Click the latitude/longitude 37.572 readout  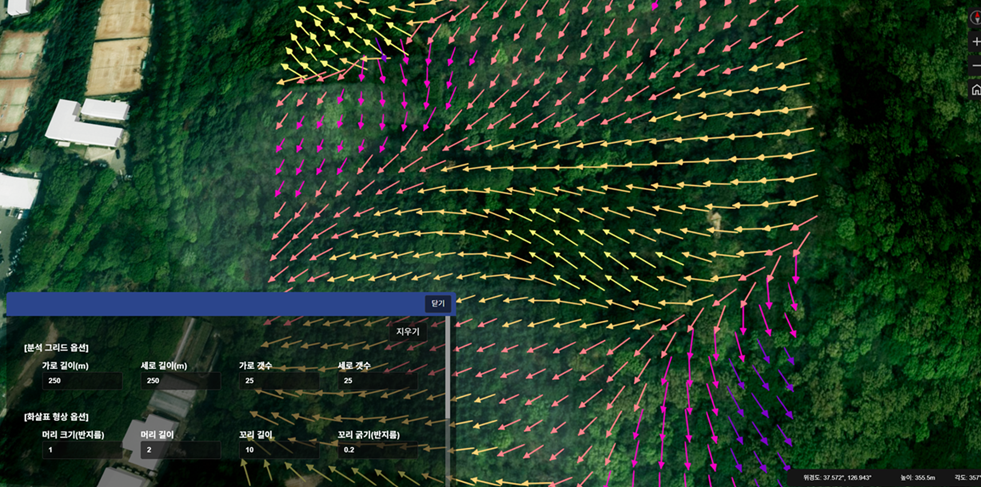click(x=836, y=478)
